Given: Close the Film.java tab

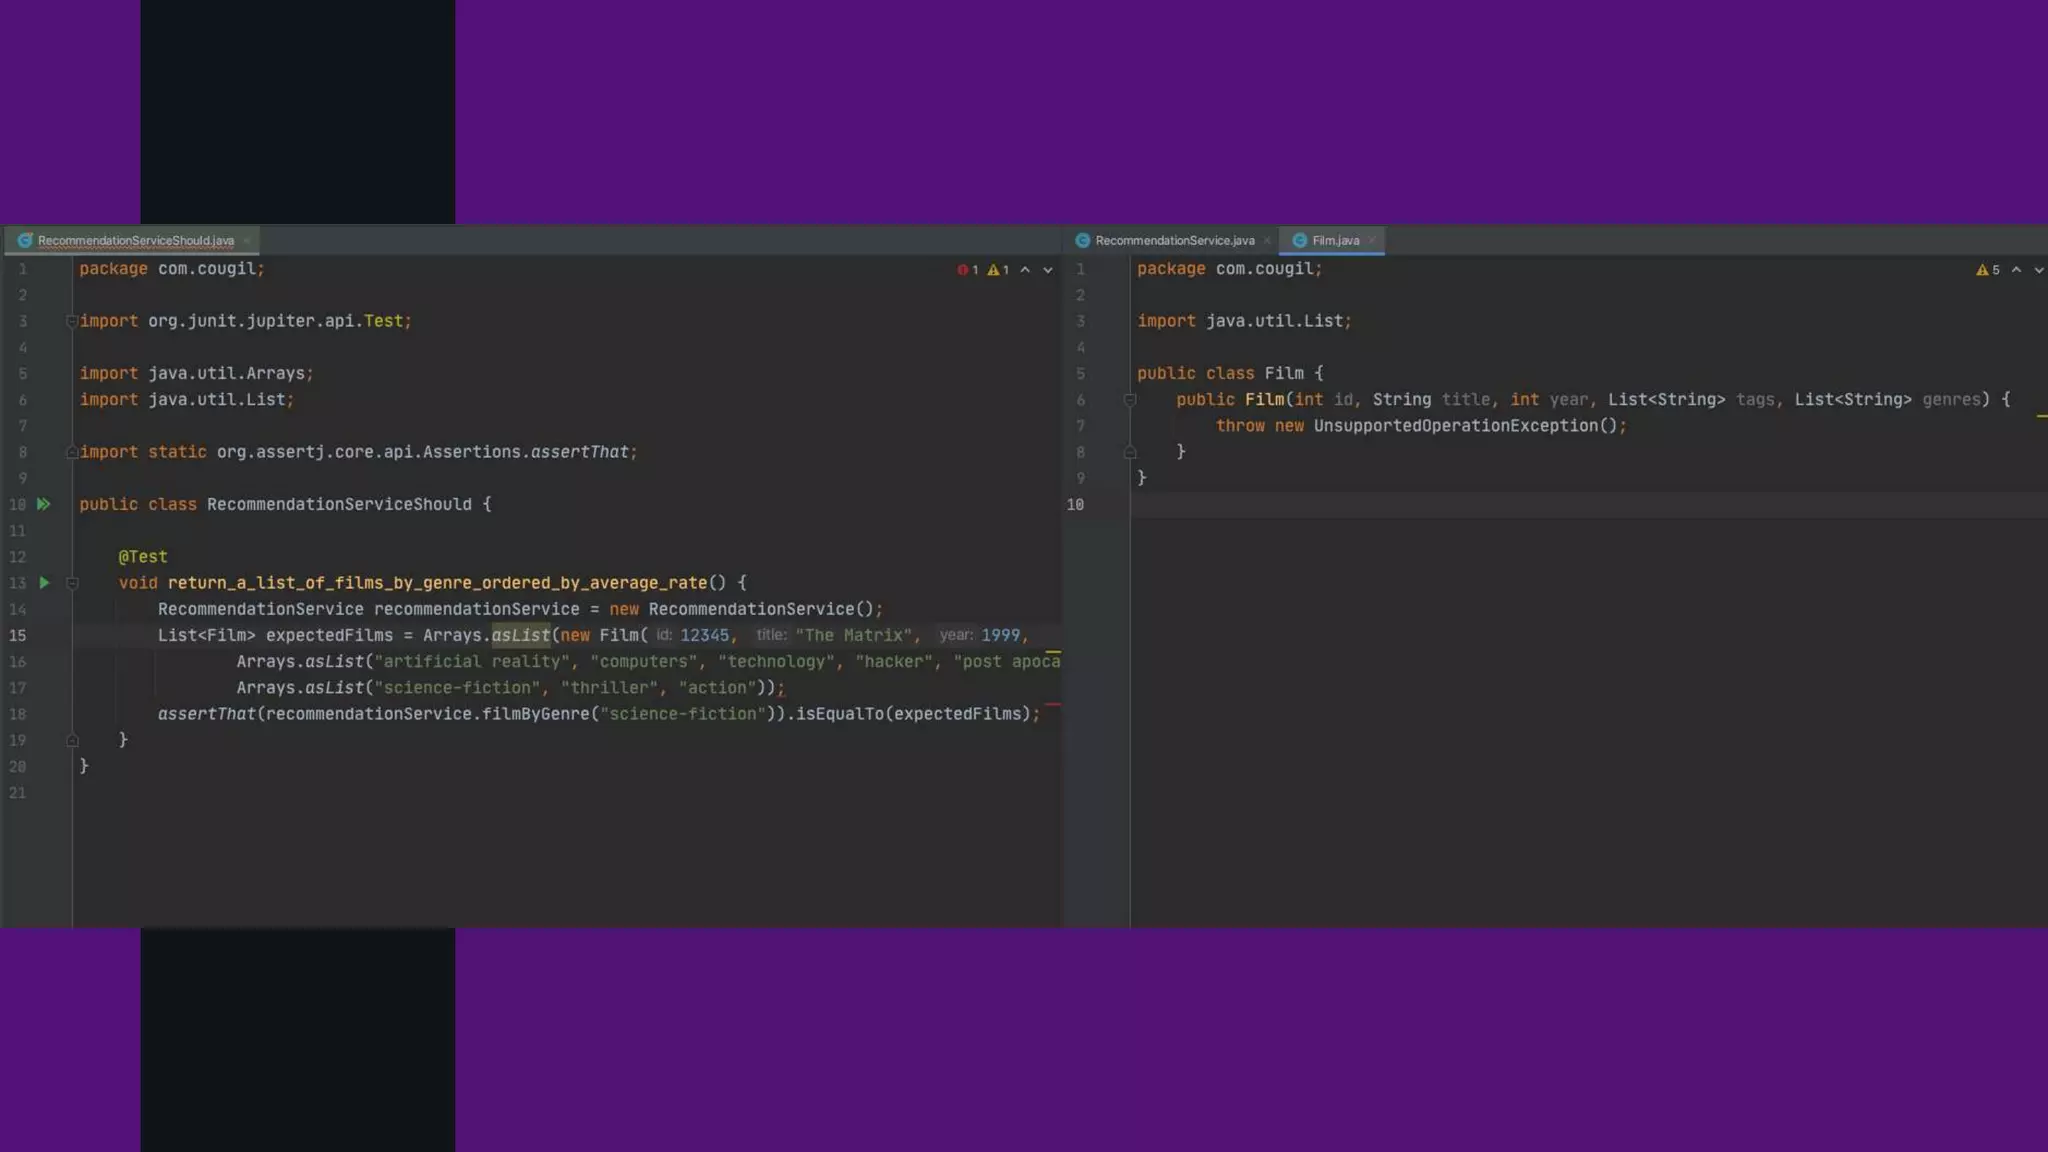Looking at the screenshot, I should coord(1372,241).
